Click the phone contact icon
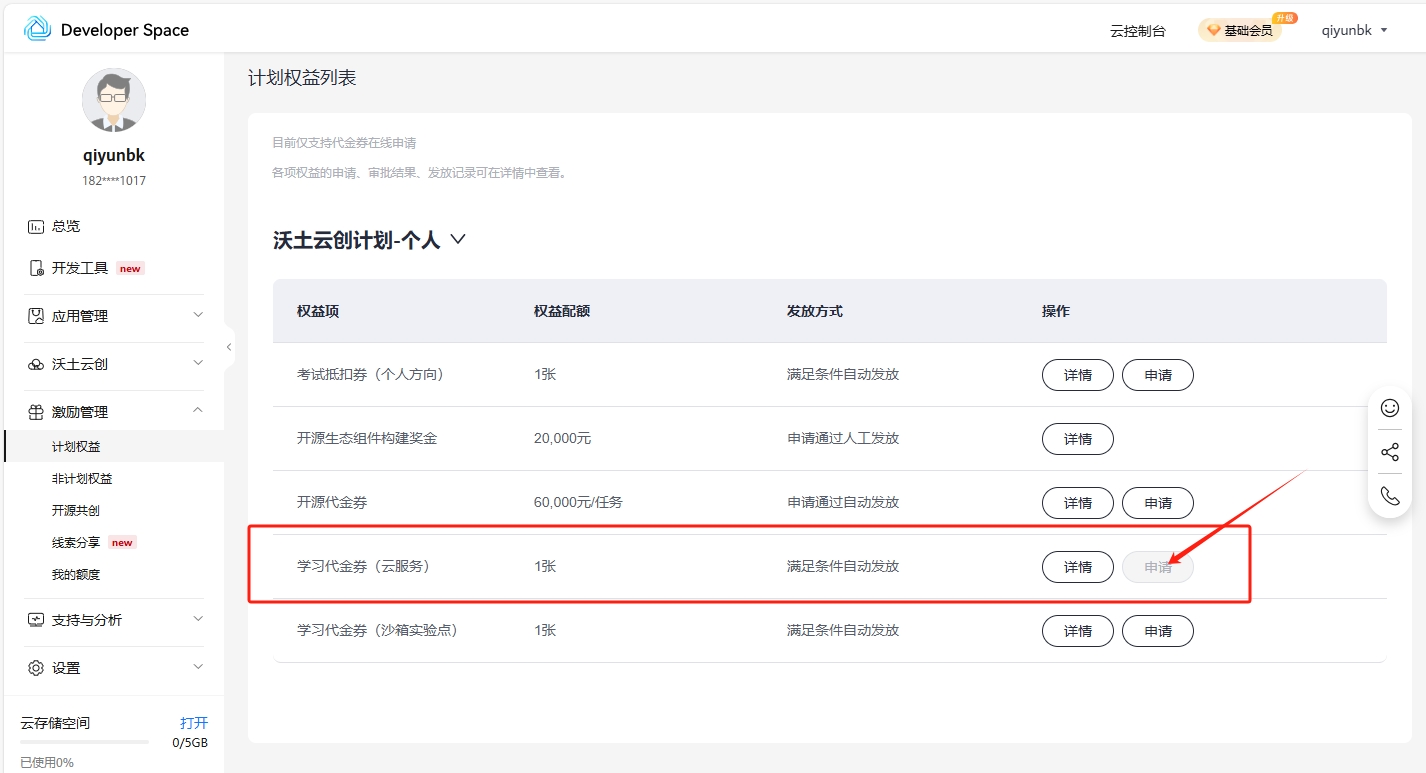The height and width of the screenshot is (773, 1426). [1390, 495]
